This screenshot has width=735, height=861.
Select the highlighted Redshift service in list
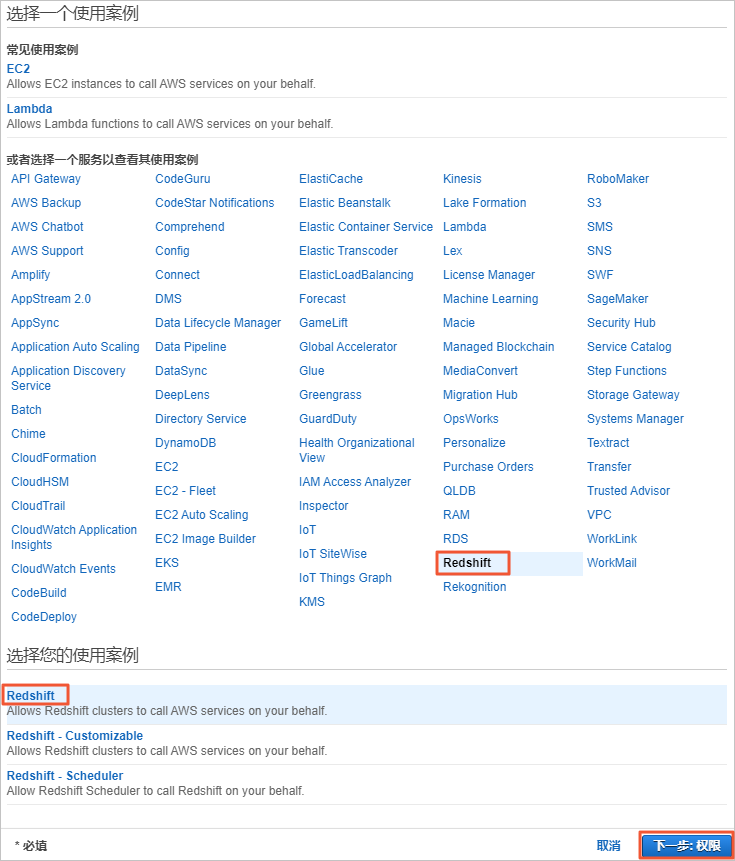coord(467,563)
